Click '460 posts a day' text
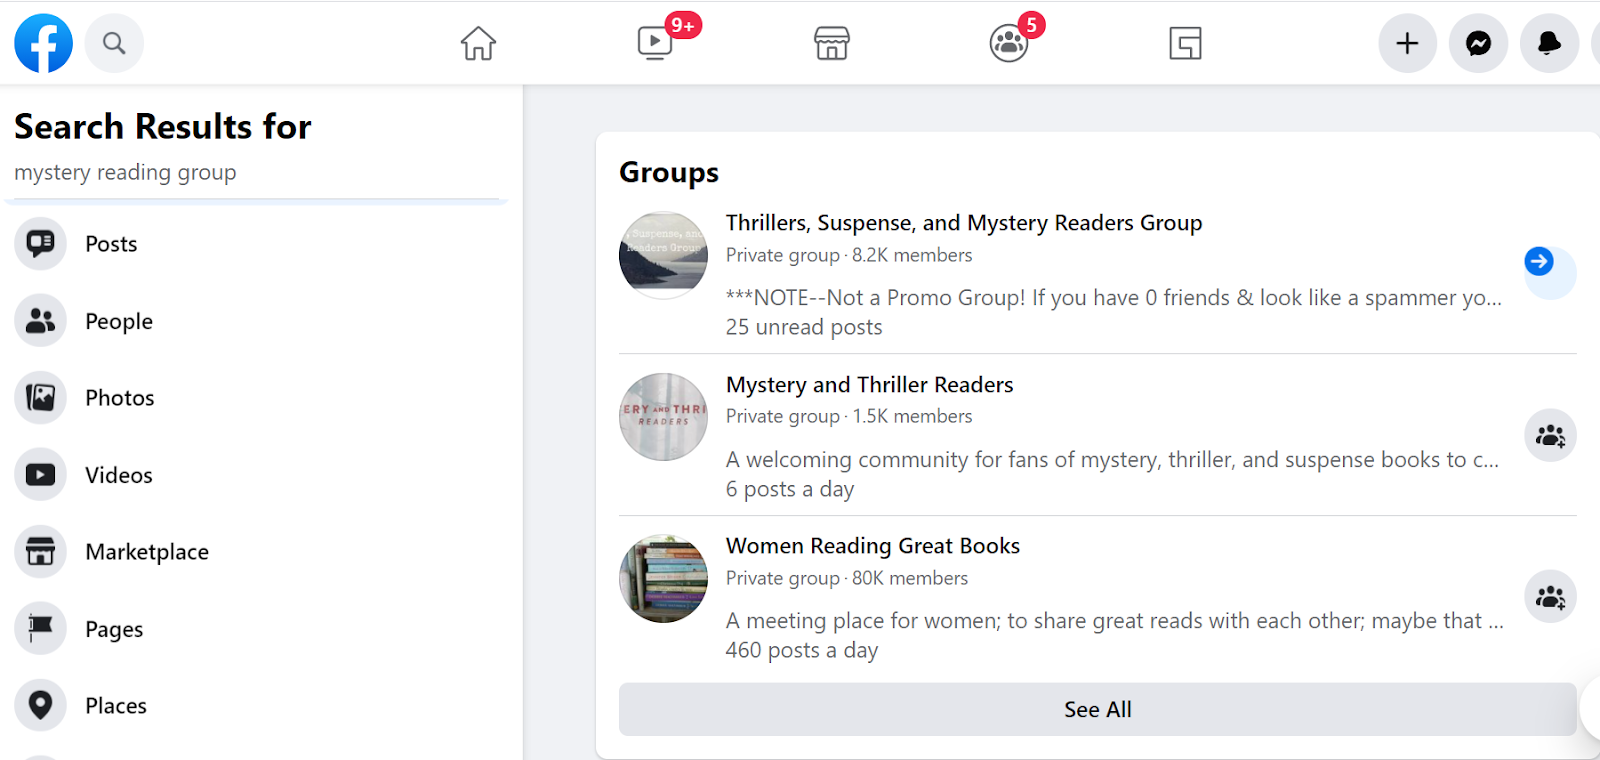Viewport: 1600px width, 760px height. 802,650
